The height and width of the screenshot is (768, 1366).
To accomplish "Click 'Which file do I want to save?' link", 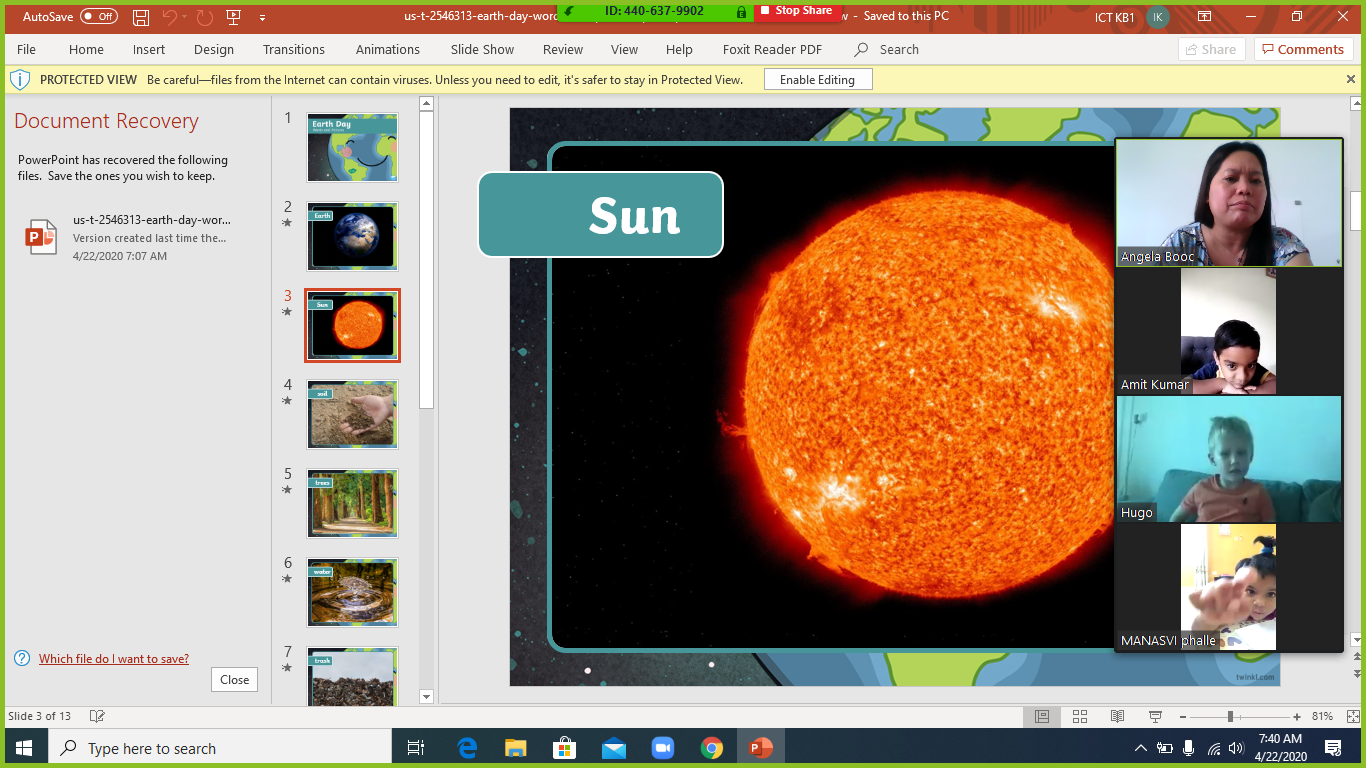I will click(x=113, y=658).
